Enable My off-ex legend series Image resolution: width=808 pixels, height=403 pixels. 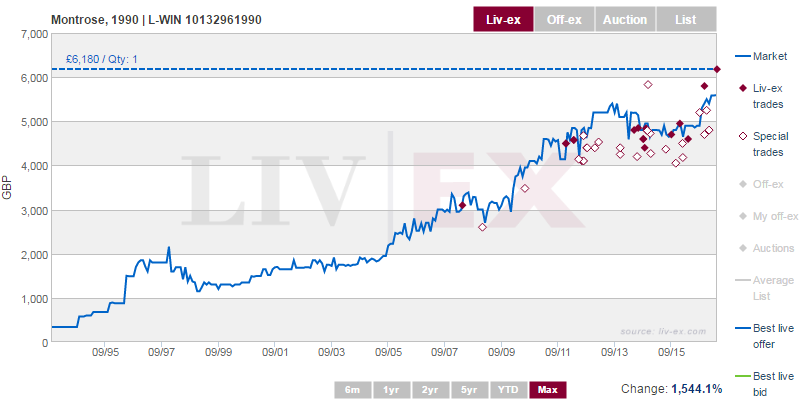pyautogui.click(x=768, y=216)
